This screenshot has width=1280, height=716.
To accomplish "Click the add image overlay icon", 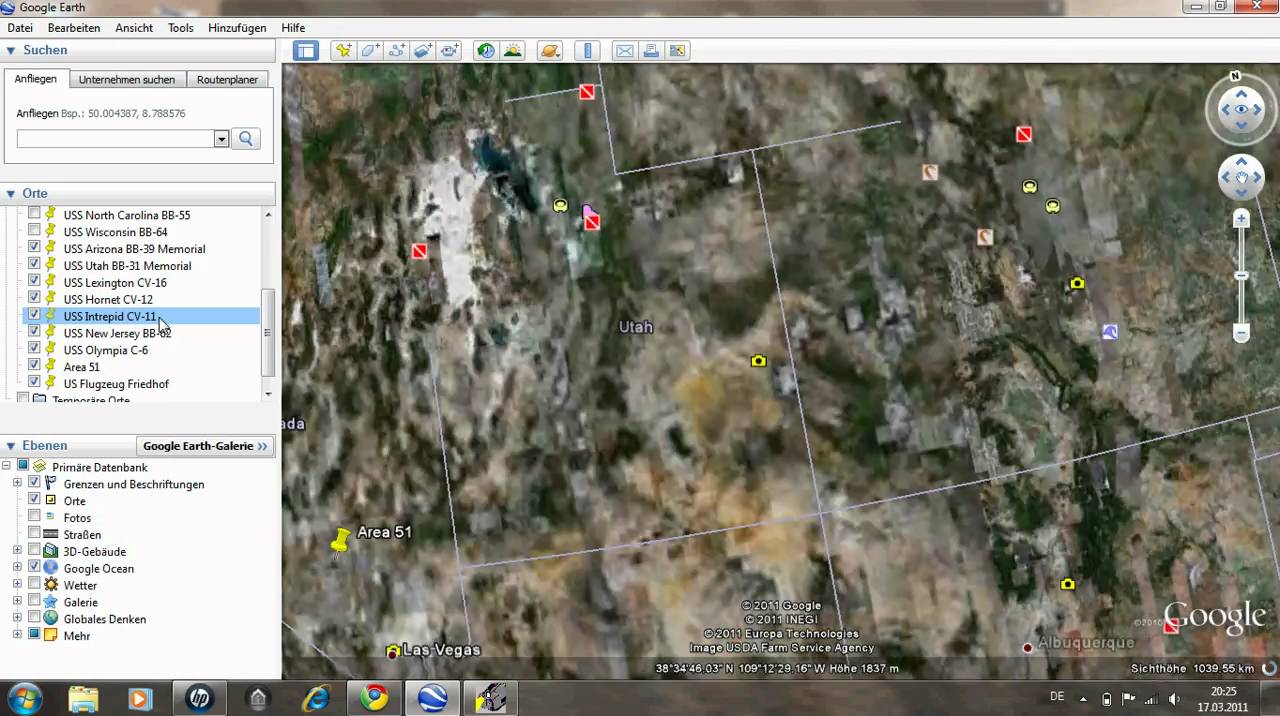I will click(422, 50).
